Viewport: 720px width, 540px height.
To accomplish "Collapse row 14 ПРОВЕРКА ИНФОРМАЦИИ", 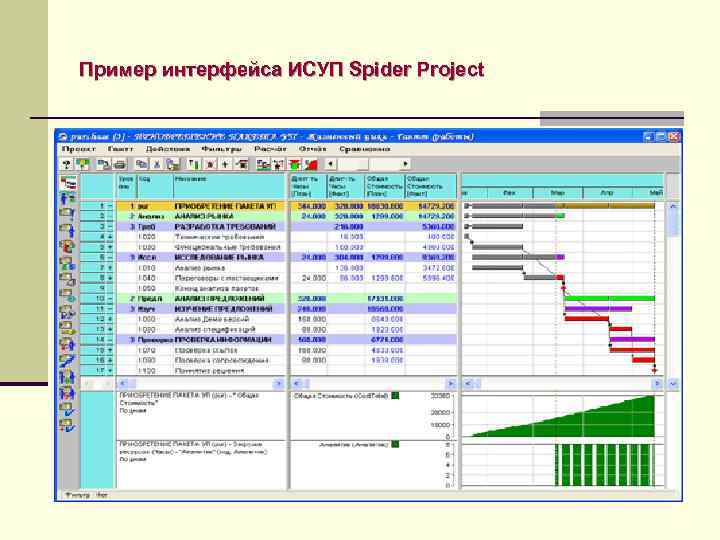I will click(x=110, y=340).
